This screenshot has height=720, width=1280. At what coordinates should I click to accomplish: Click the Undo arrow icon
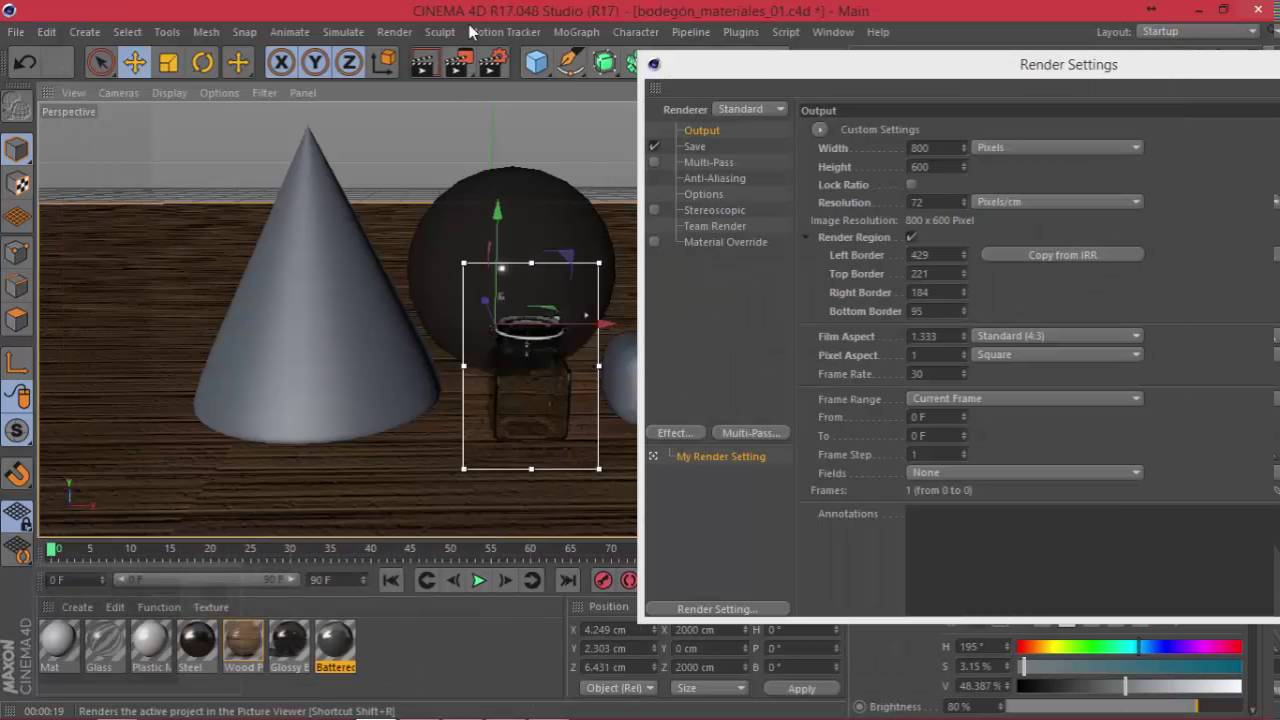25,63
